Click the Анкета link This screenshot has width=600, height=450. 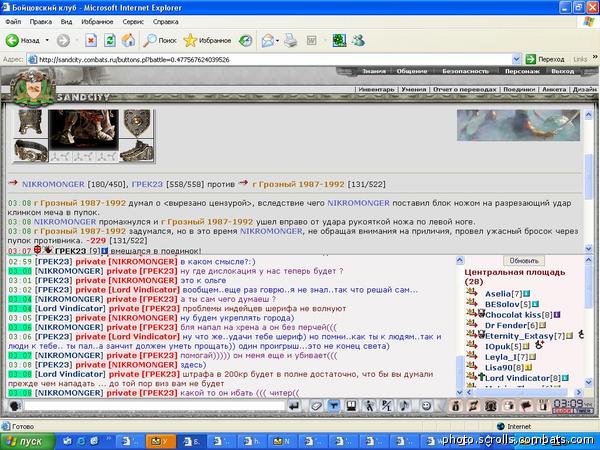pyautogui.click(x=554, y=89)
